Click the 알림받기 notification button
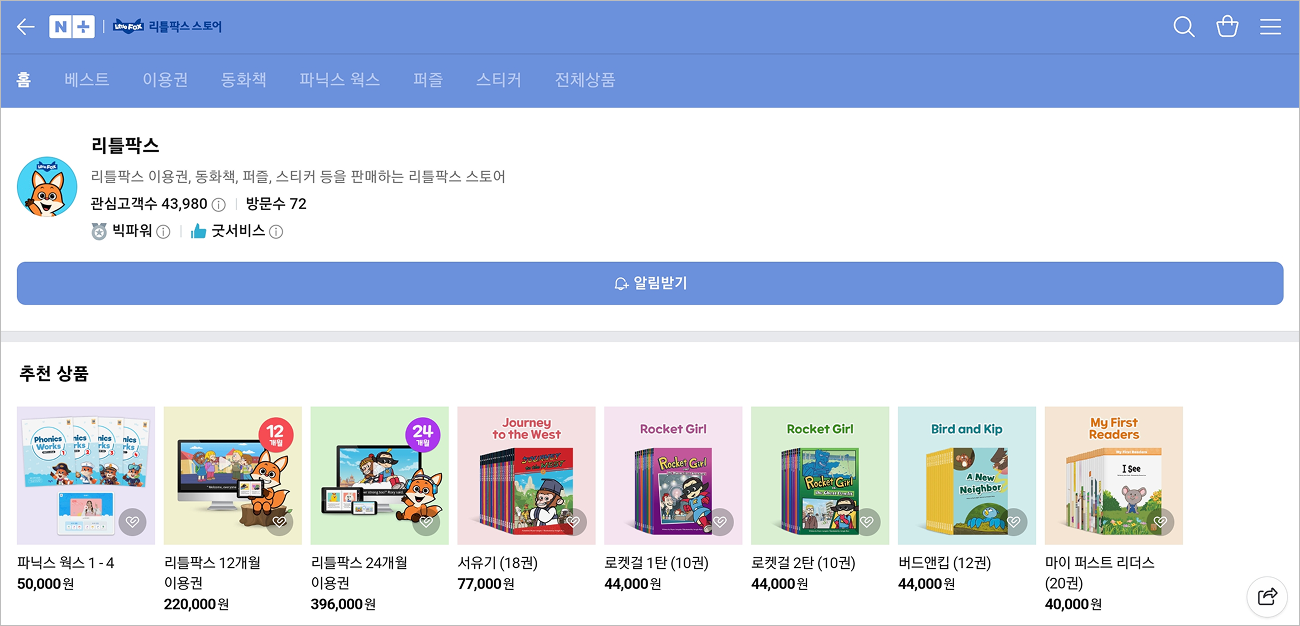 650,283
